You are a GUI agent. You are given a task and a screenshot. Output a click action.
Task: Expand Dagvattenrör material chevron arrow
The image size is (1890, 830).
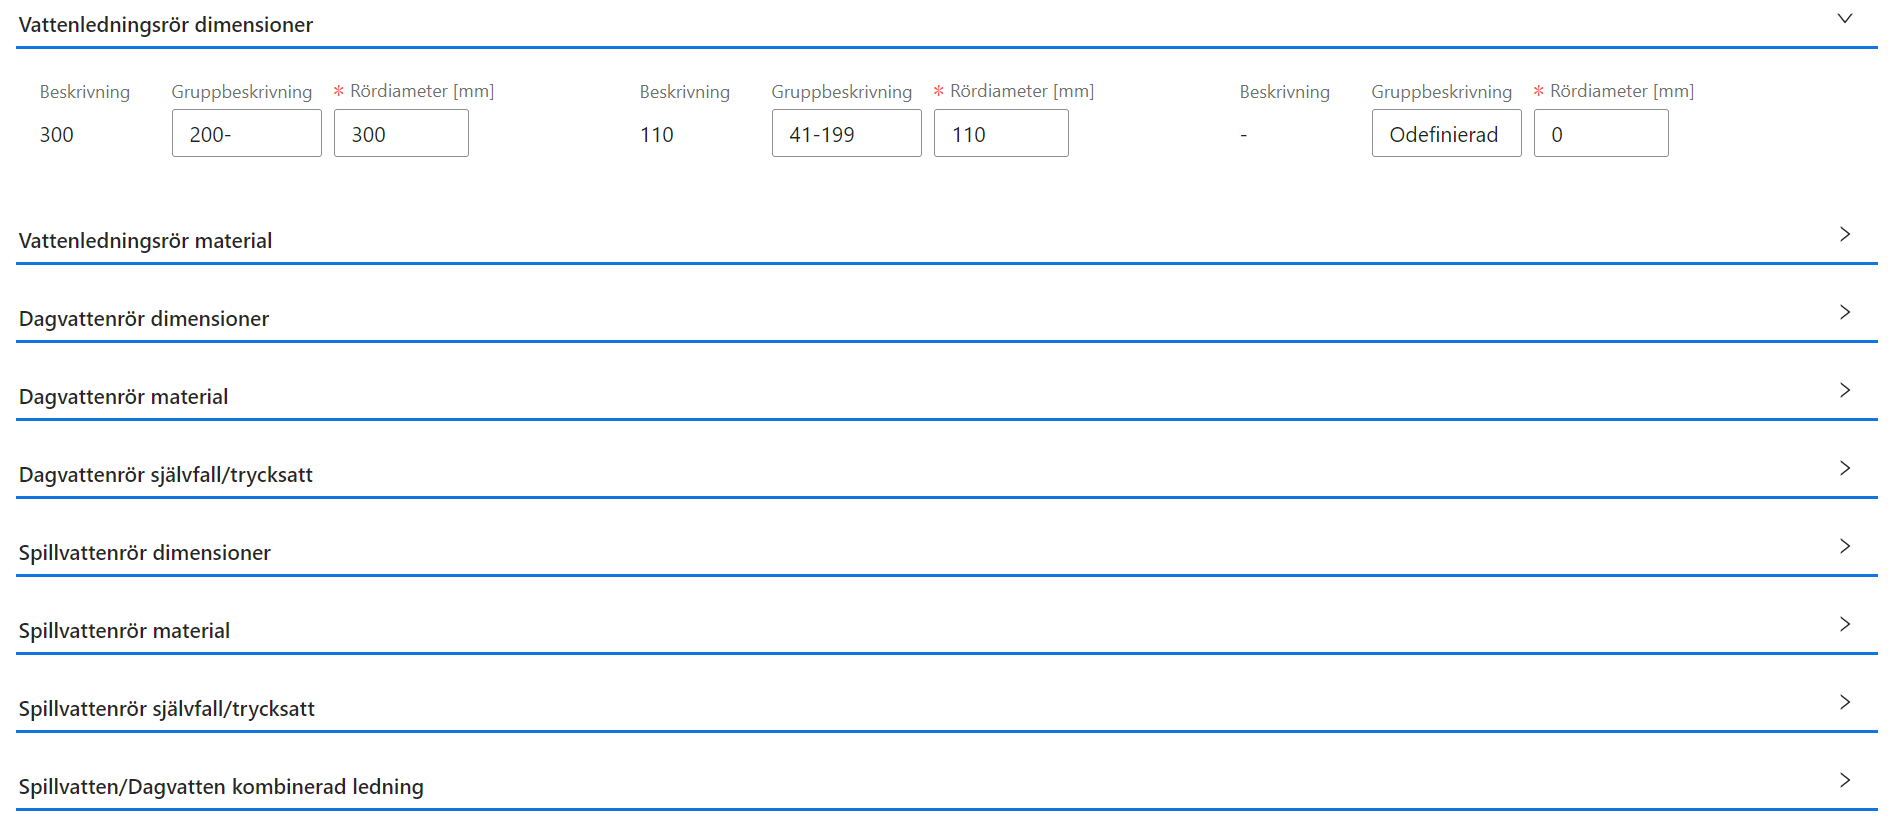pos(1845,390)
